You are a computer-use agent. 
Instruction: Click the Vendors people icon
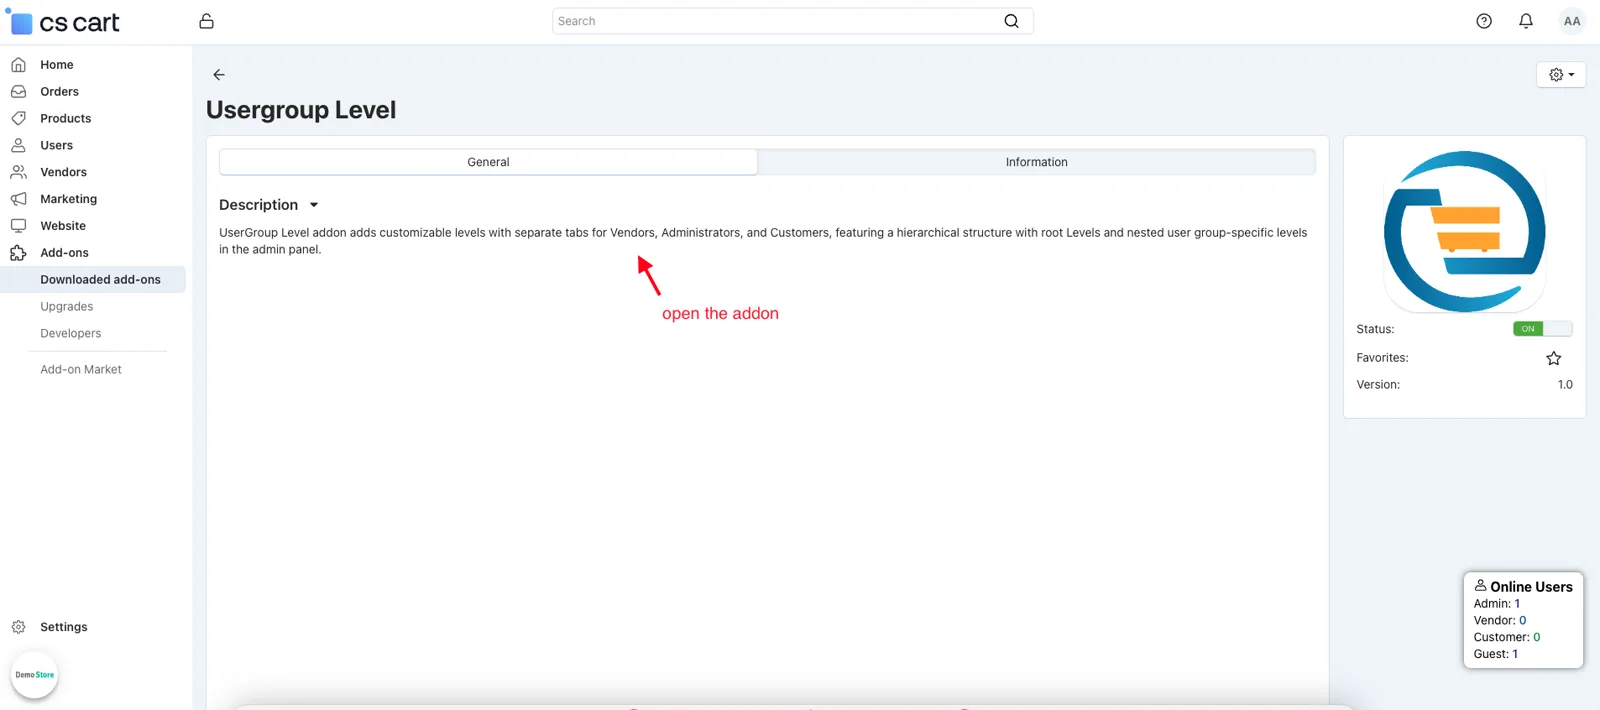(18, 172)
